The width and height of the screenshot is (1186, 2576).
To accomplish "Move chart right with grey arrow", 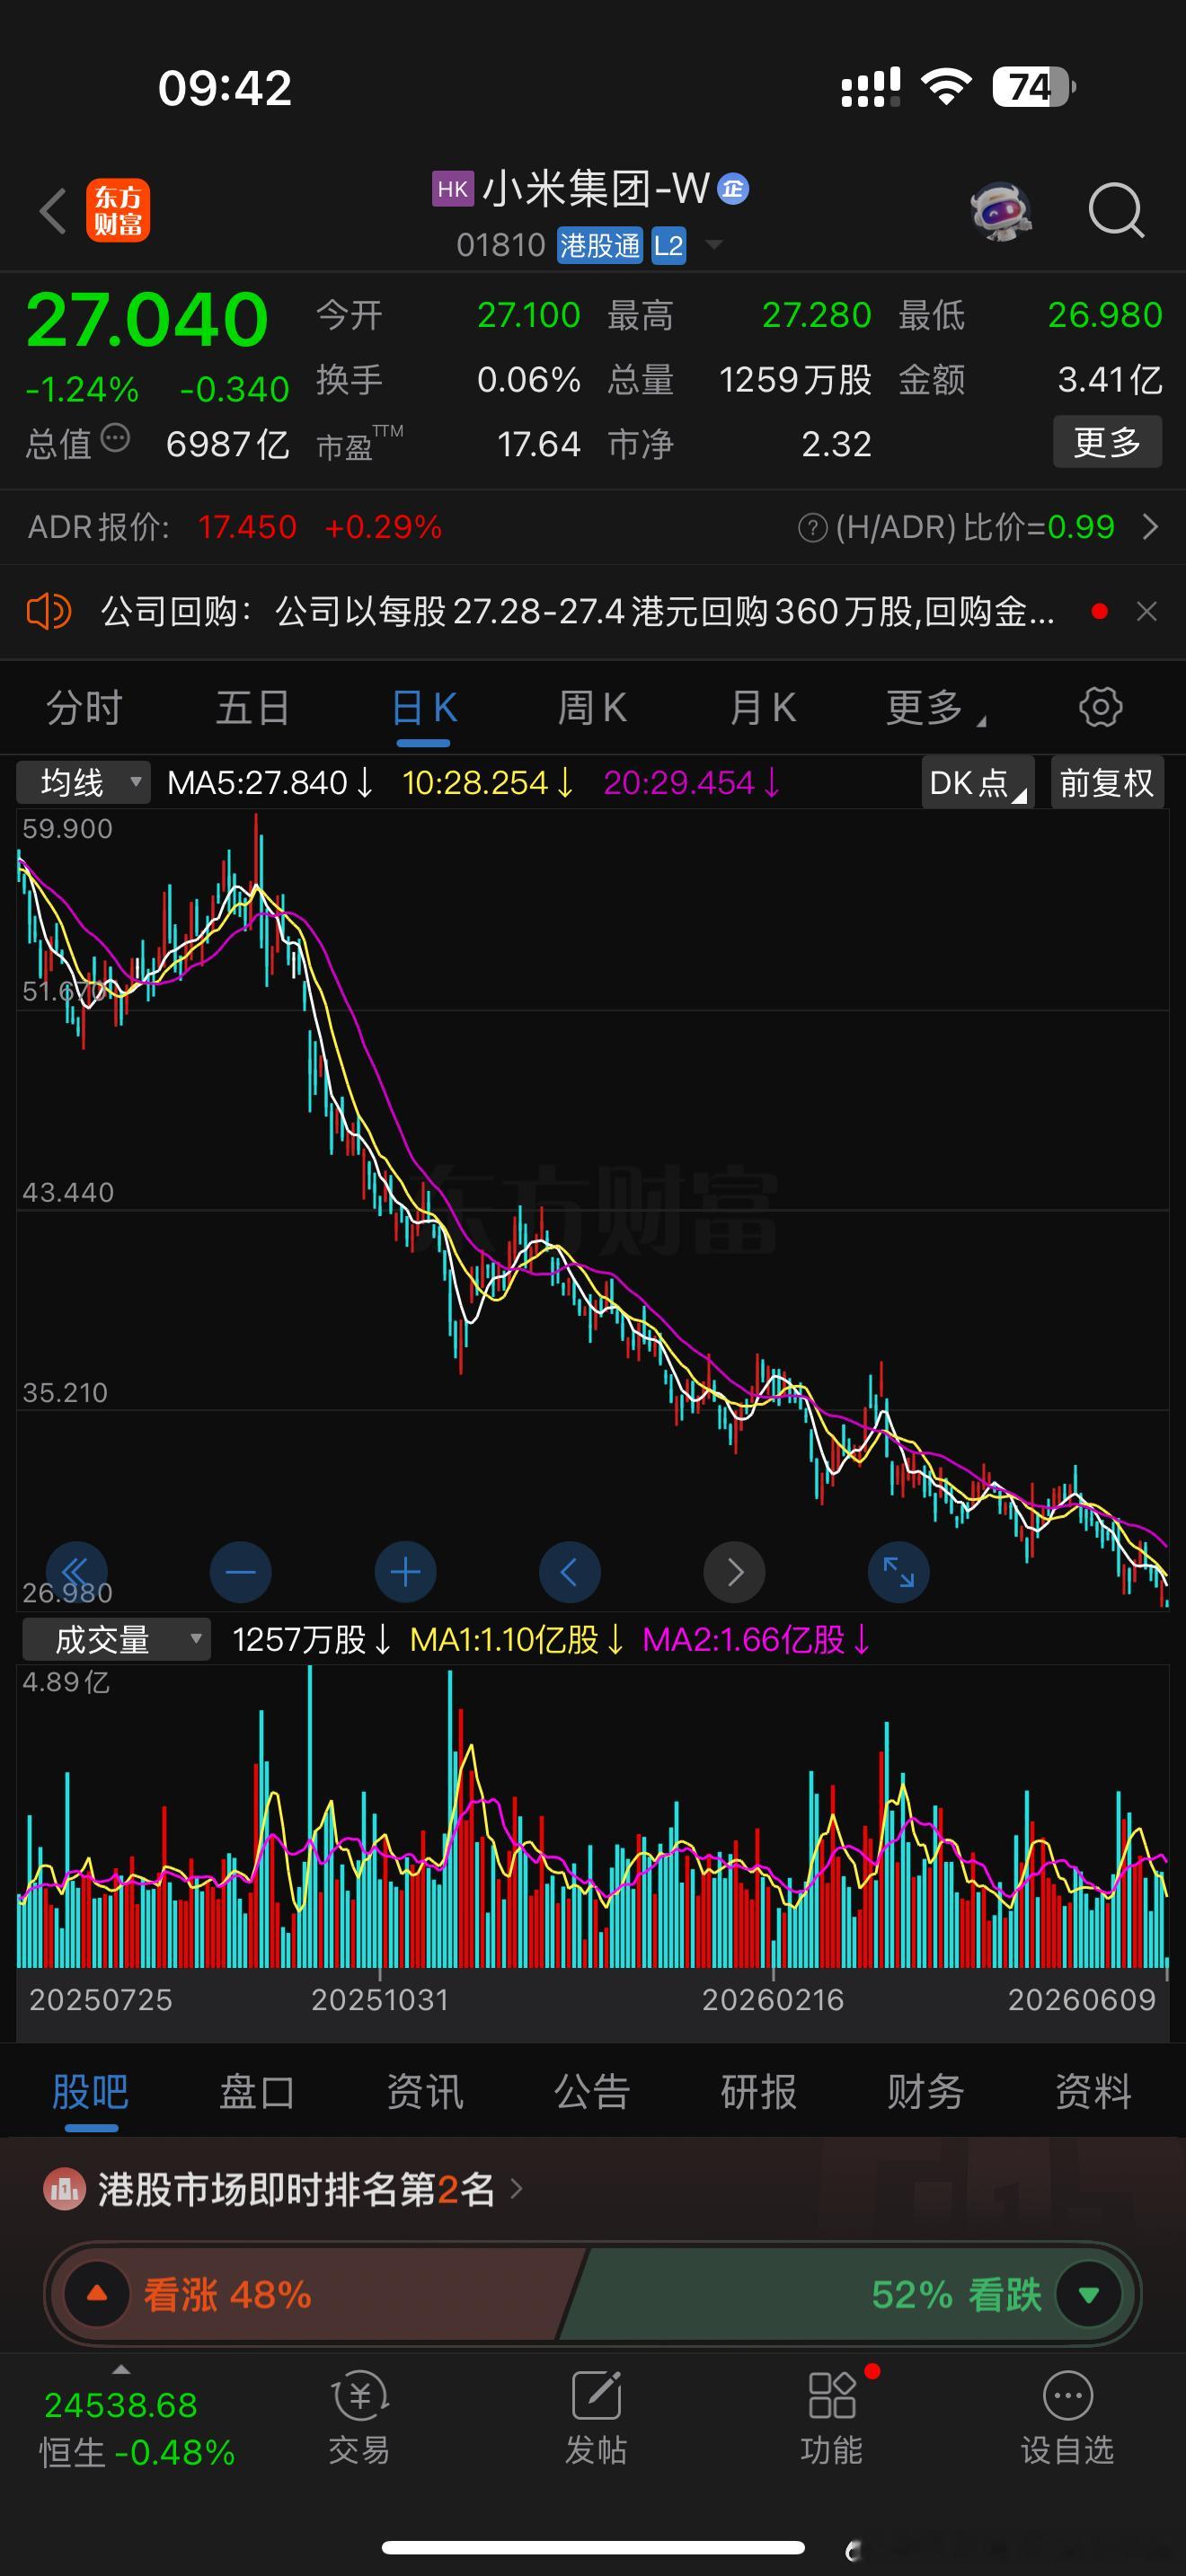I will pos(735,1572).
